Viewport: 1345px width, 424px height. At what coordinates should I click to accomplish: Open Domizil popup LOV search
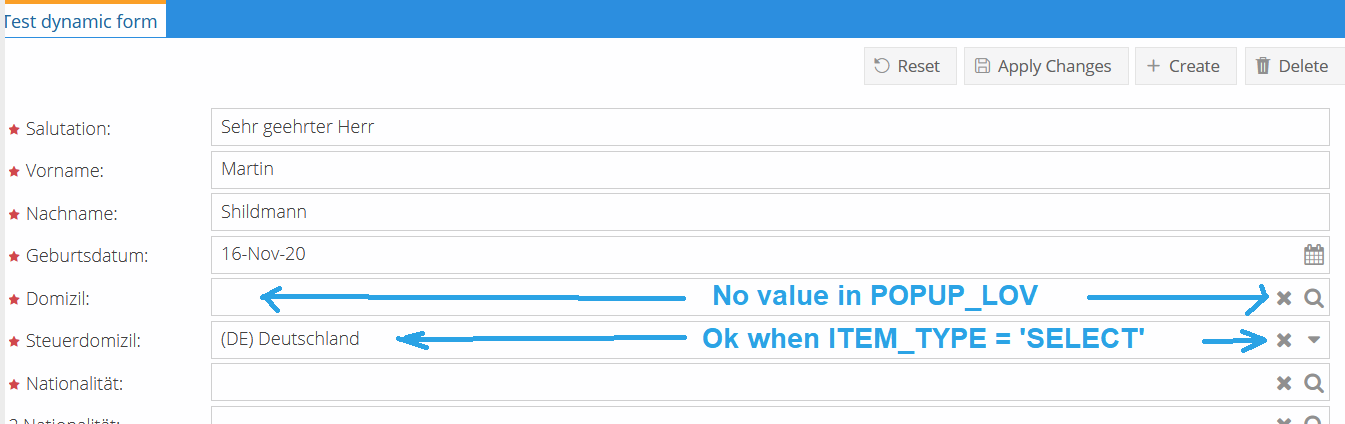point(1314,298)
